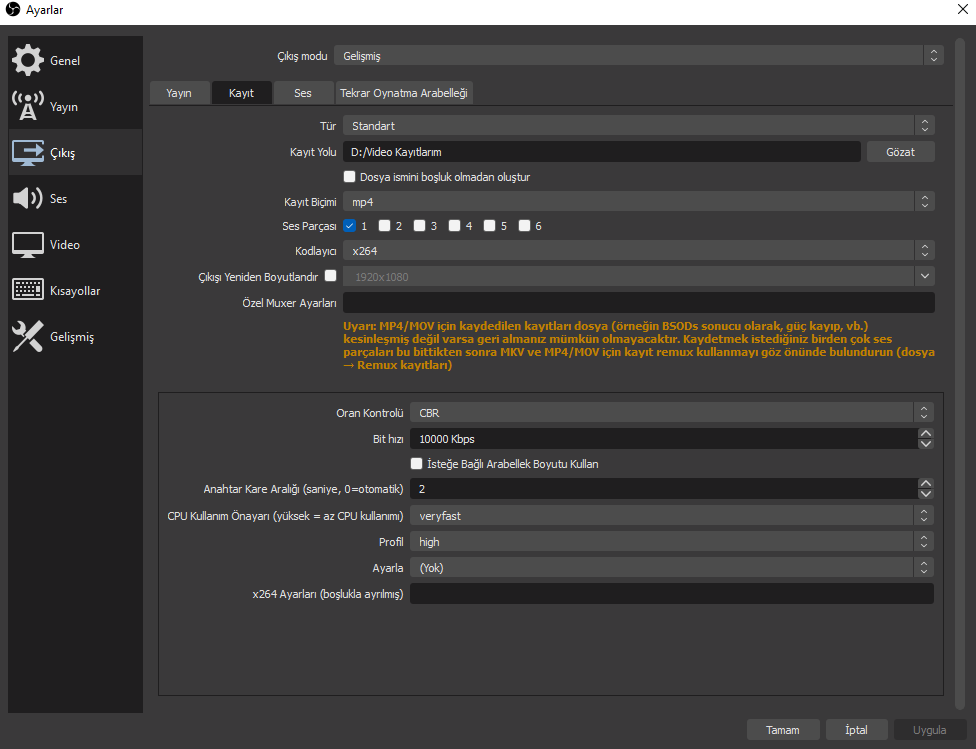Open Tekrar Oynatma Arabelleği tab
The width and height of the screenshot is (976, 749).
pyautogui.click(x=404, y=93)
